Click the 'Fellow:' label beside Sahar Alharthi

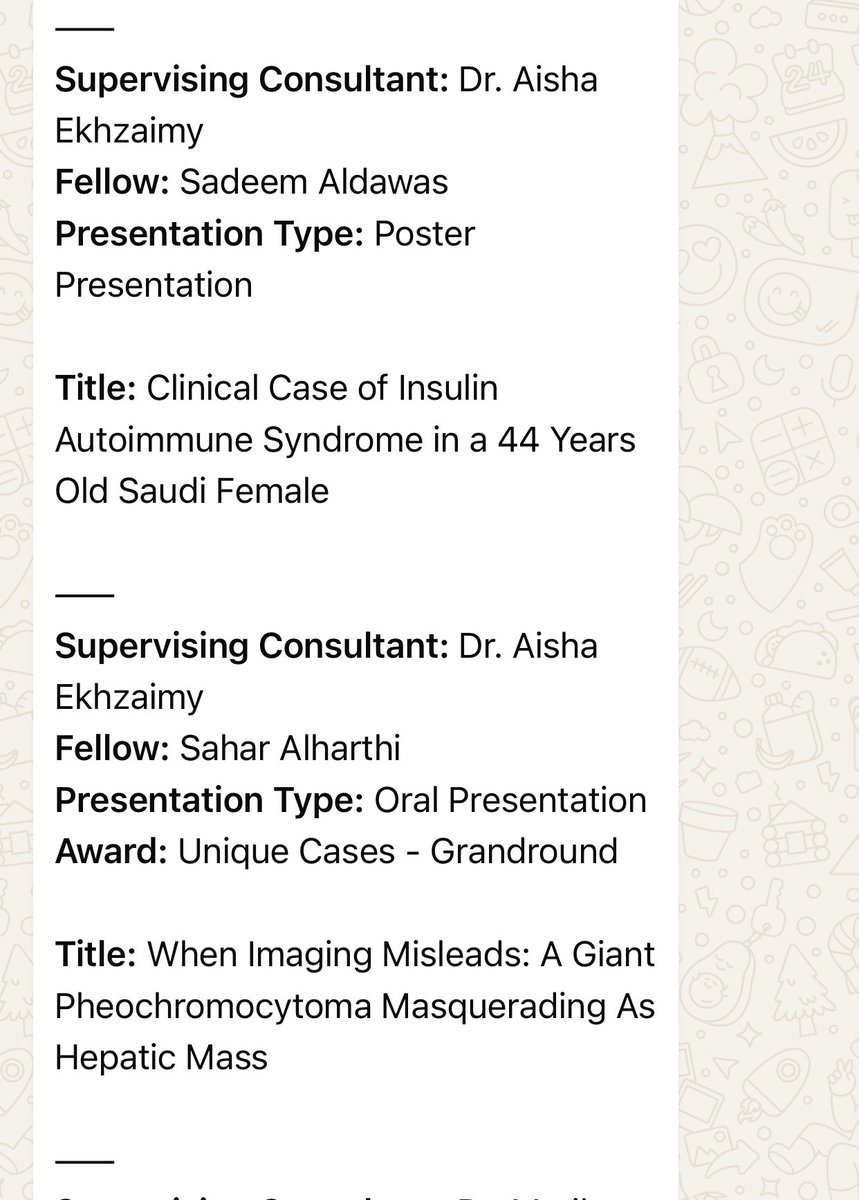[112, 749]
